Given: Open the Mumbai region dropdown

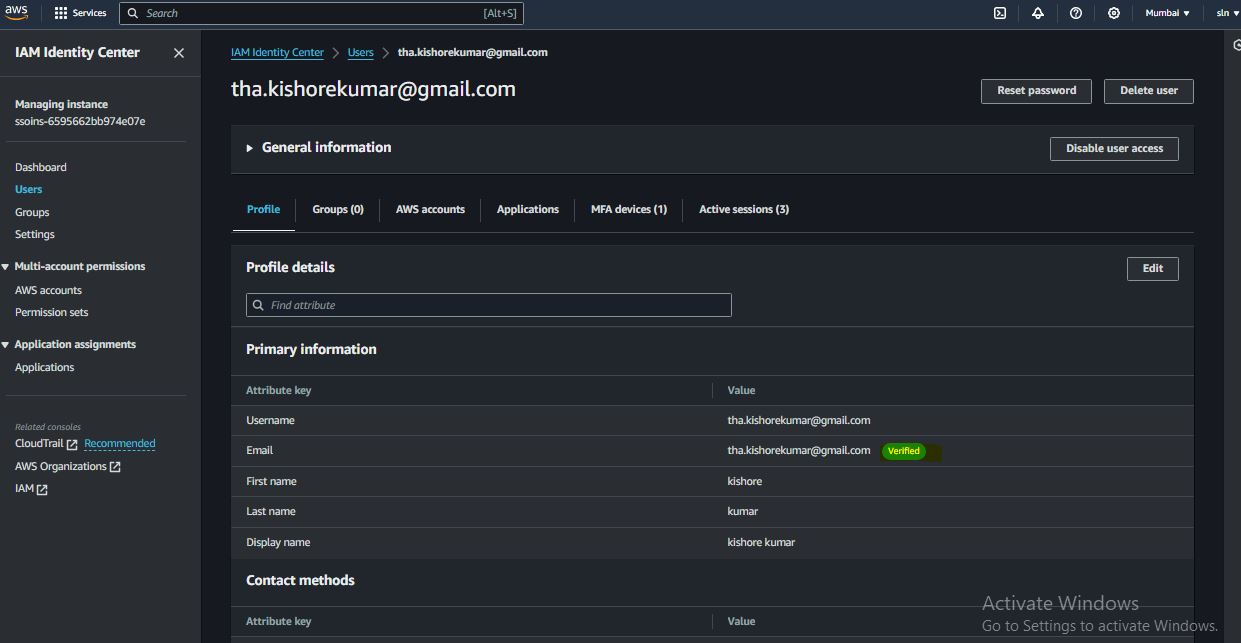Looking at the screenshot, I should [1166, 13].
